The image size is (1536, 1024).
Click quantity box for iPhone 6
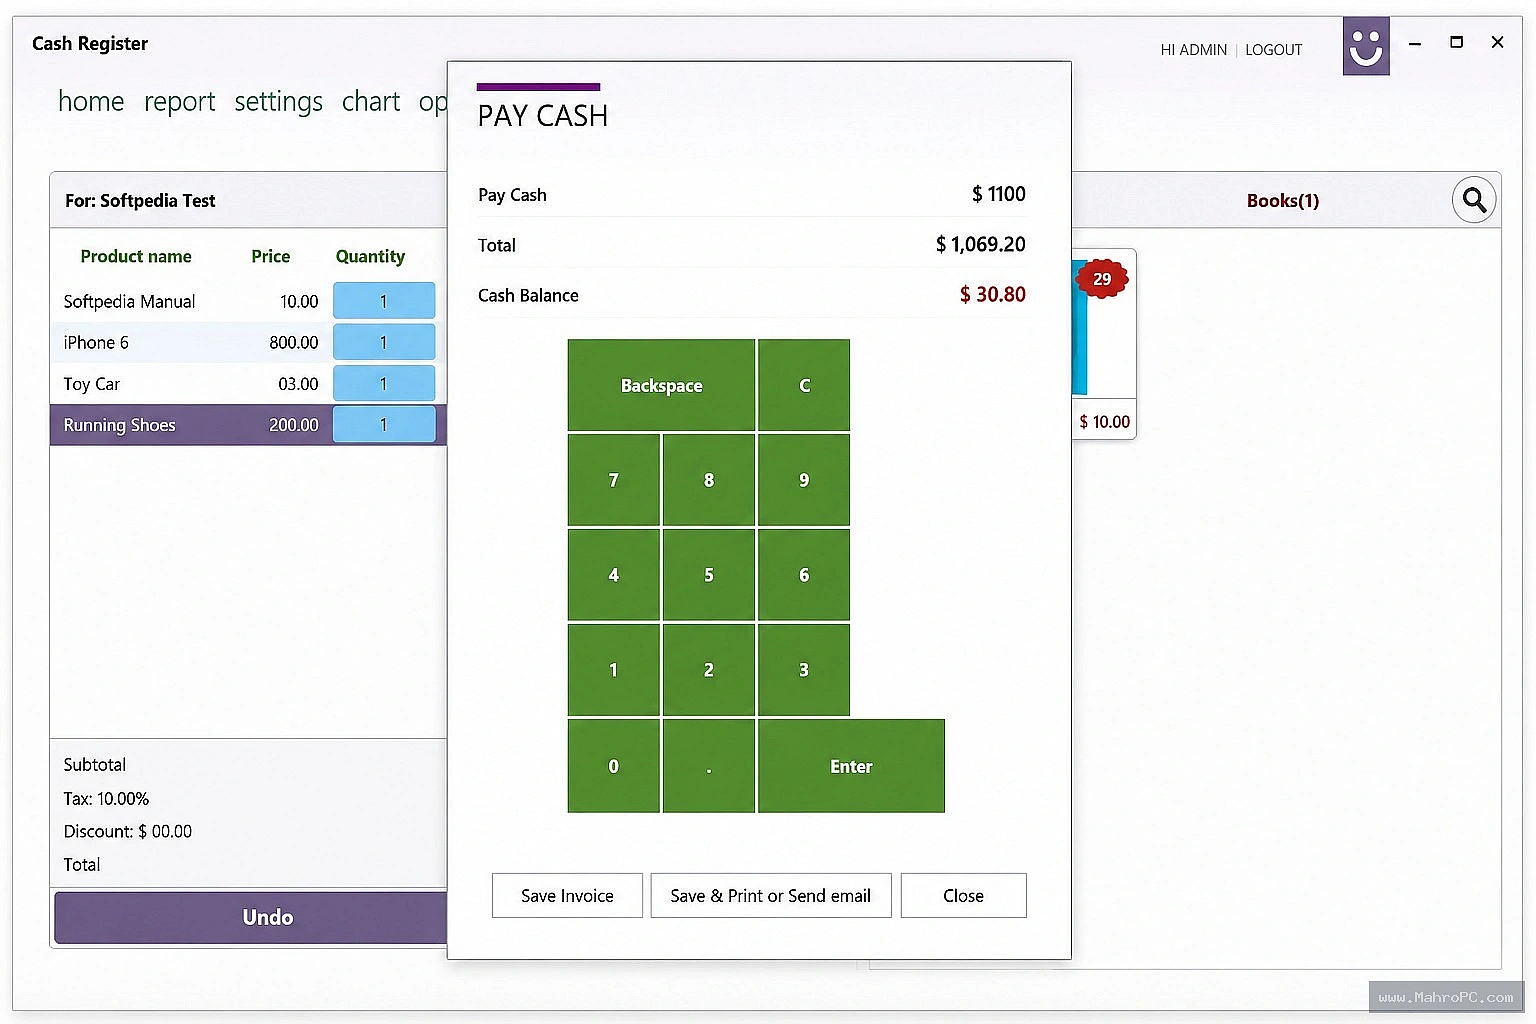(x=384, y=342)
